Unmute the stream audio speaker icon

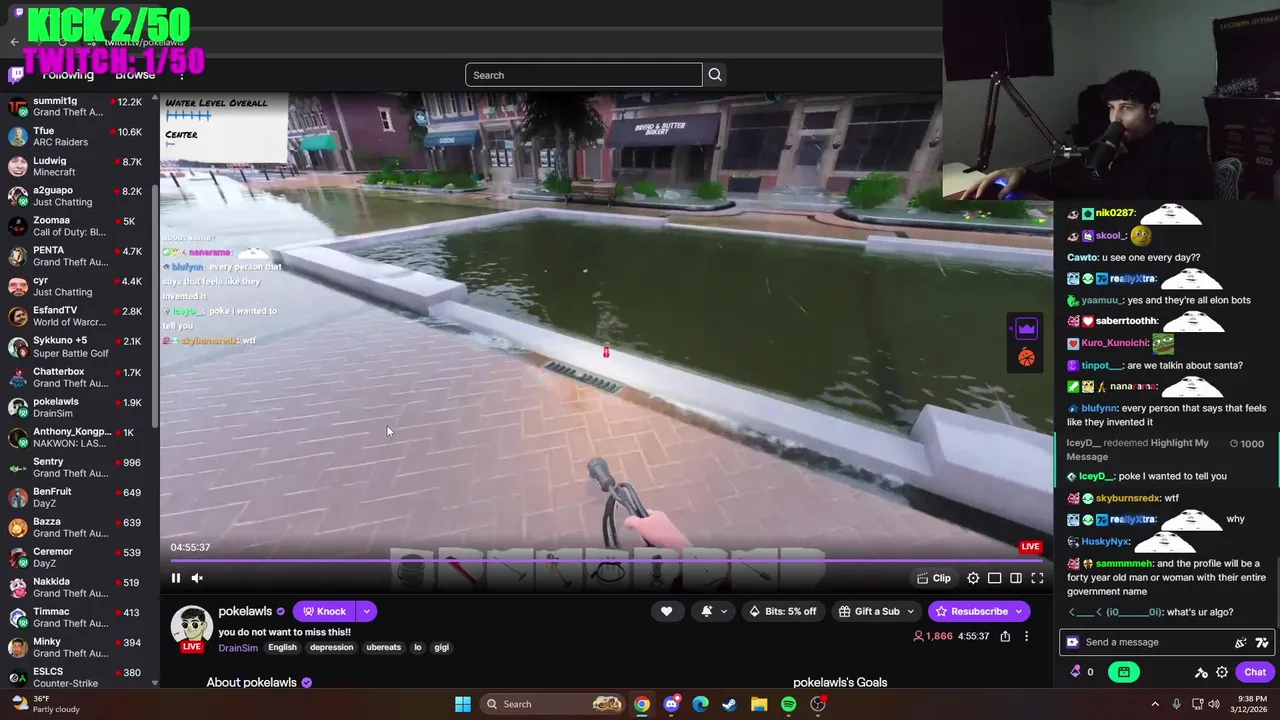[197, 578]
